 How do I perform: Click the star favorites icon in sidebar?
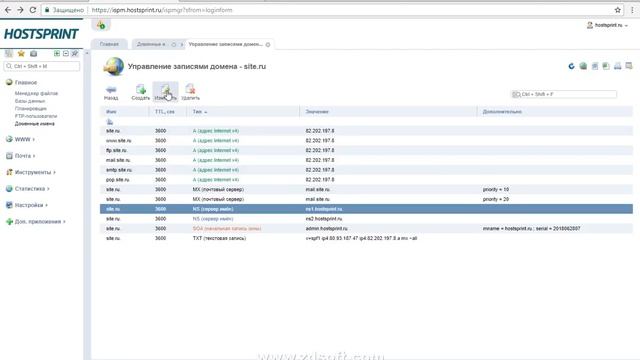click(21, 53)
